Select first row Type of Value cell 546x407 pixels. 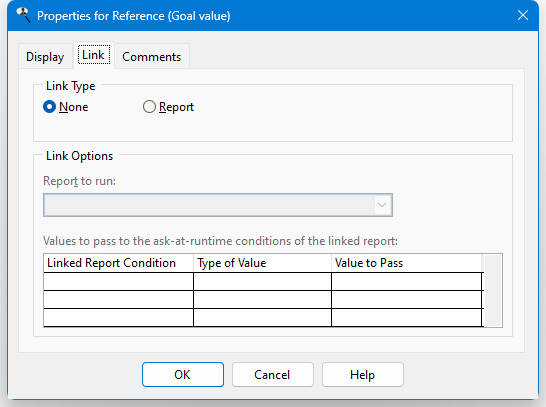[263, 281]
